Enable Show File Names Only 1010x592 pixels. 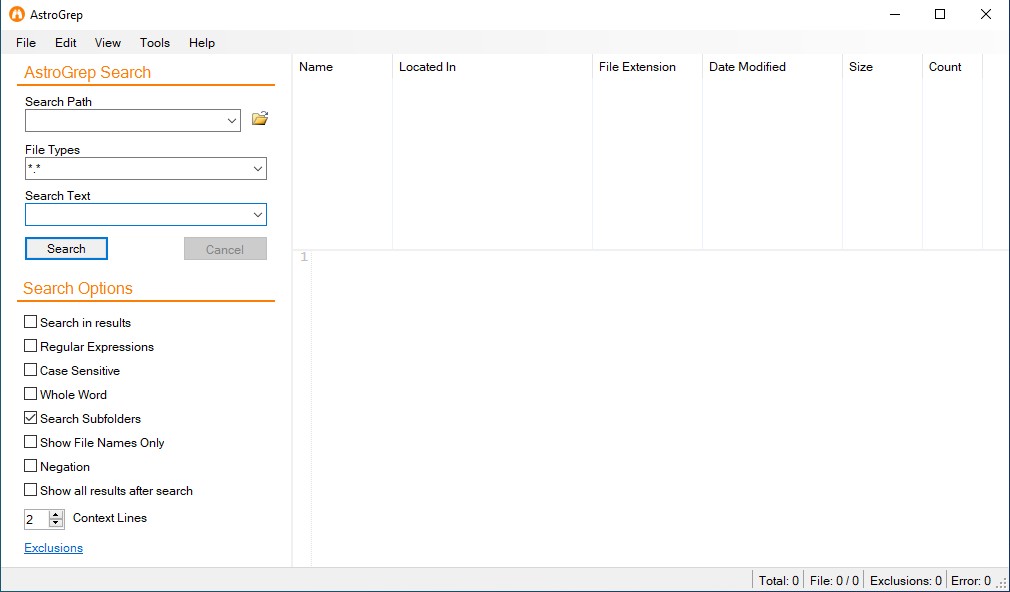coord(30,442)
